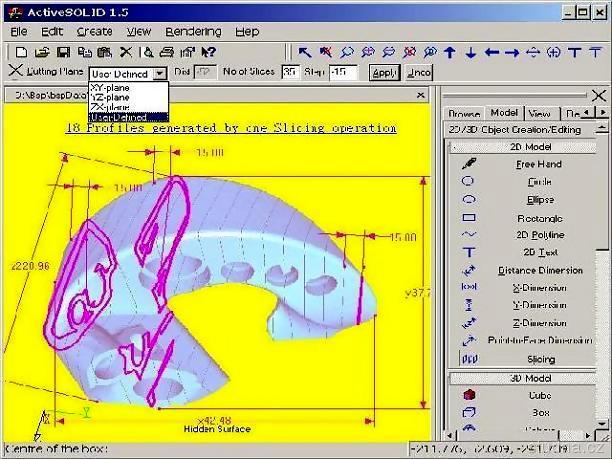The width and height of the screenshot is (612, 459).
Task: Click the pan down arrow icon
Action: pyautogui.click(x=471, y=52)
